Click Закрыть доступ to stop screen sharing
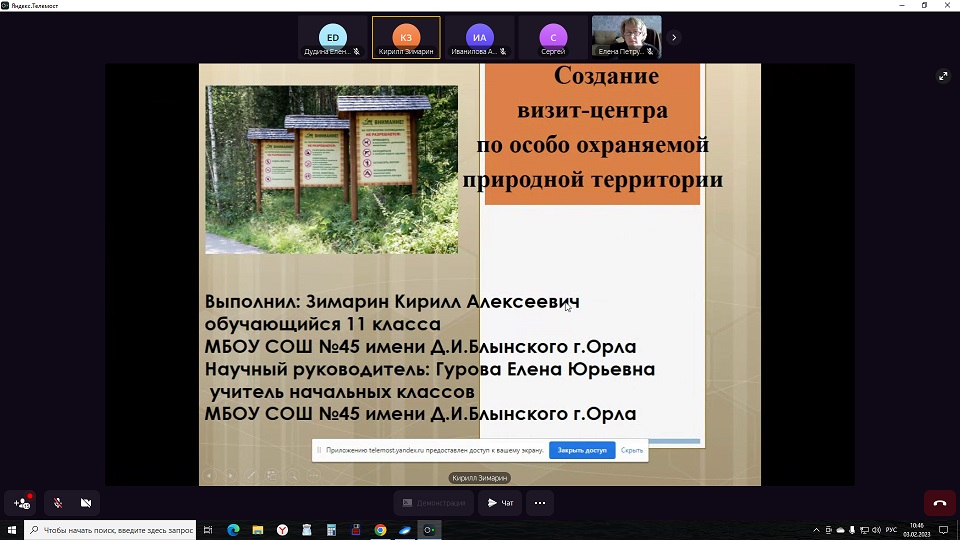This screenshot has width=960, height=540. 582,450
